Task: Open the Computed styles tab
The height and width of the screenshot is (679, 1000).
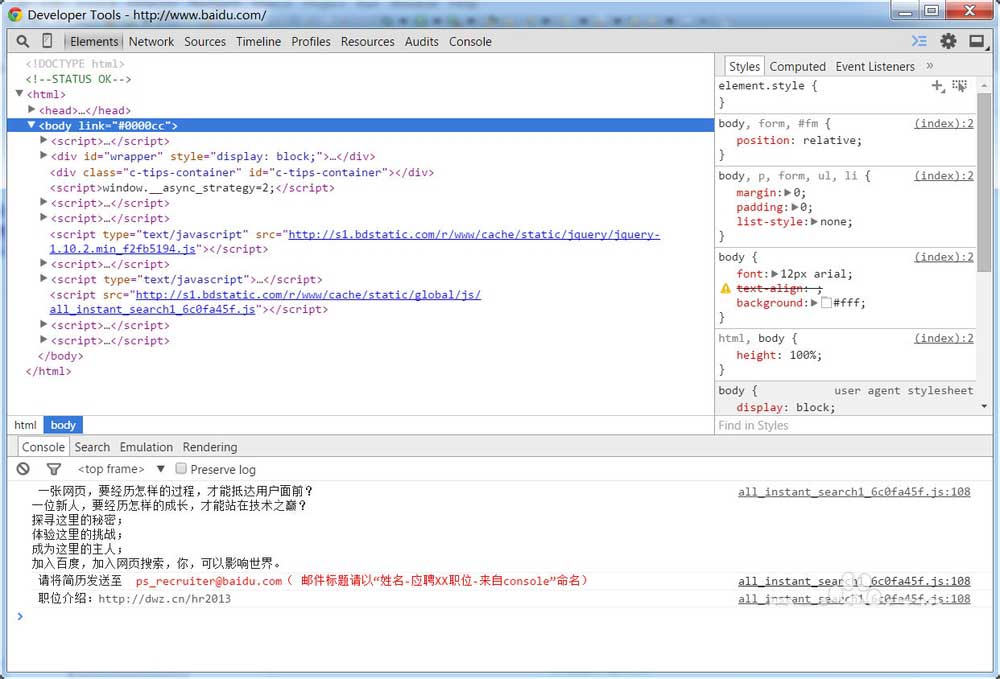Action: pos(797,66)
